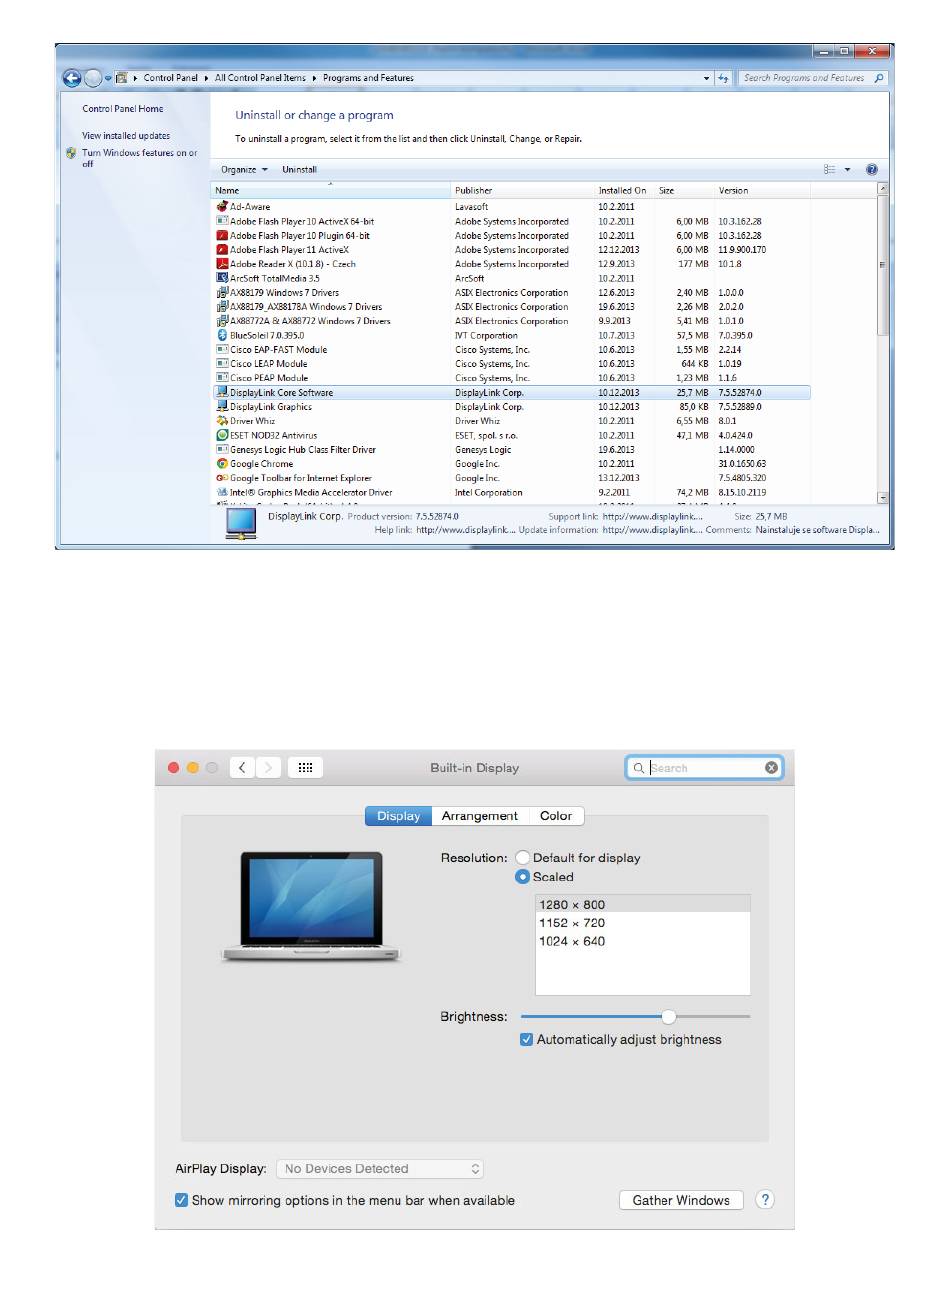The image size is (950, 1301).
Task: Select the Cisco LEAP Module row
Action: point(512,364)
